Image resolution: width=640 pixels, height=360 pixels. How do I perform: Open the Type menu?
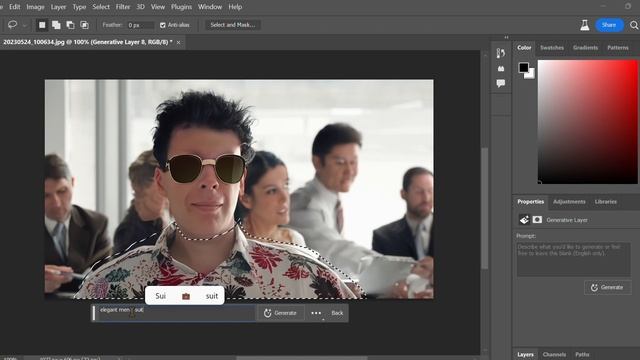pyautogui.click(x=79, y=7)
